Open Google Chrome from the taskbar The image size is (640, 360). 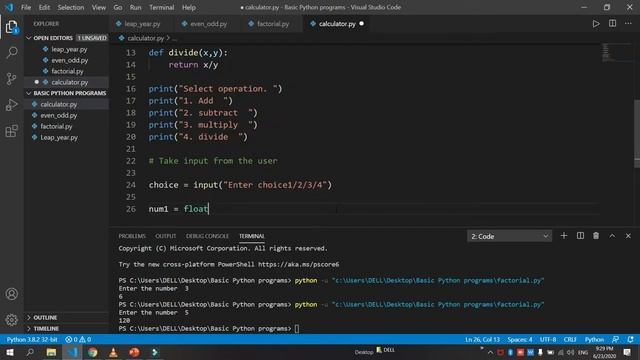tap(93, 352)
